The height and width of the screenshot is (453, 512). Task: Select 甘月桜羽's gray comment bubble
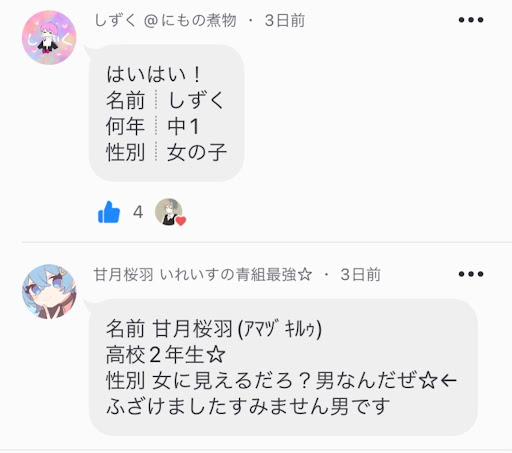tap(283, 367)
